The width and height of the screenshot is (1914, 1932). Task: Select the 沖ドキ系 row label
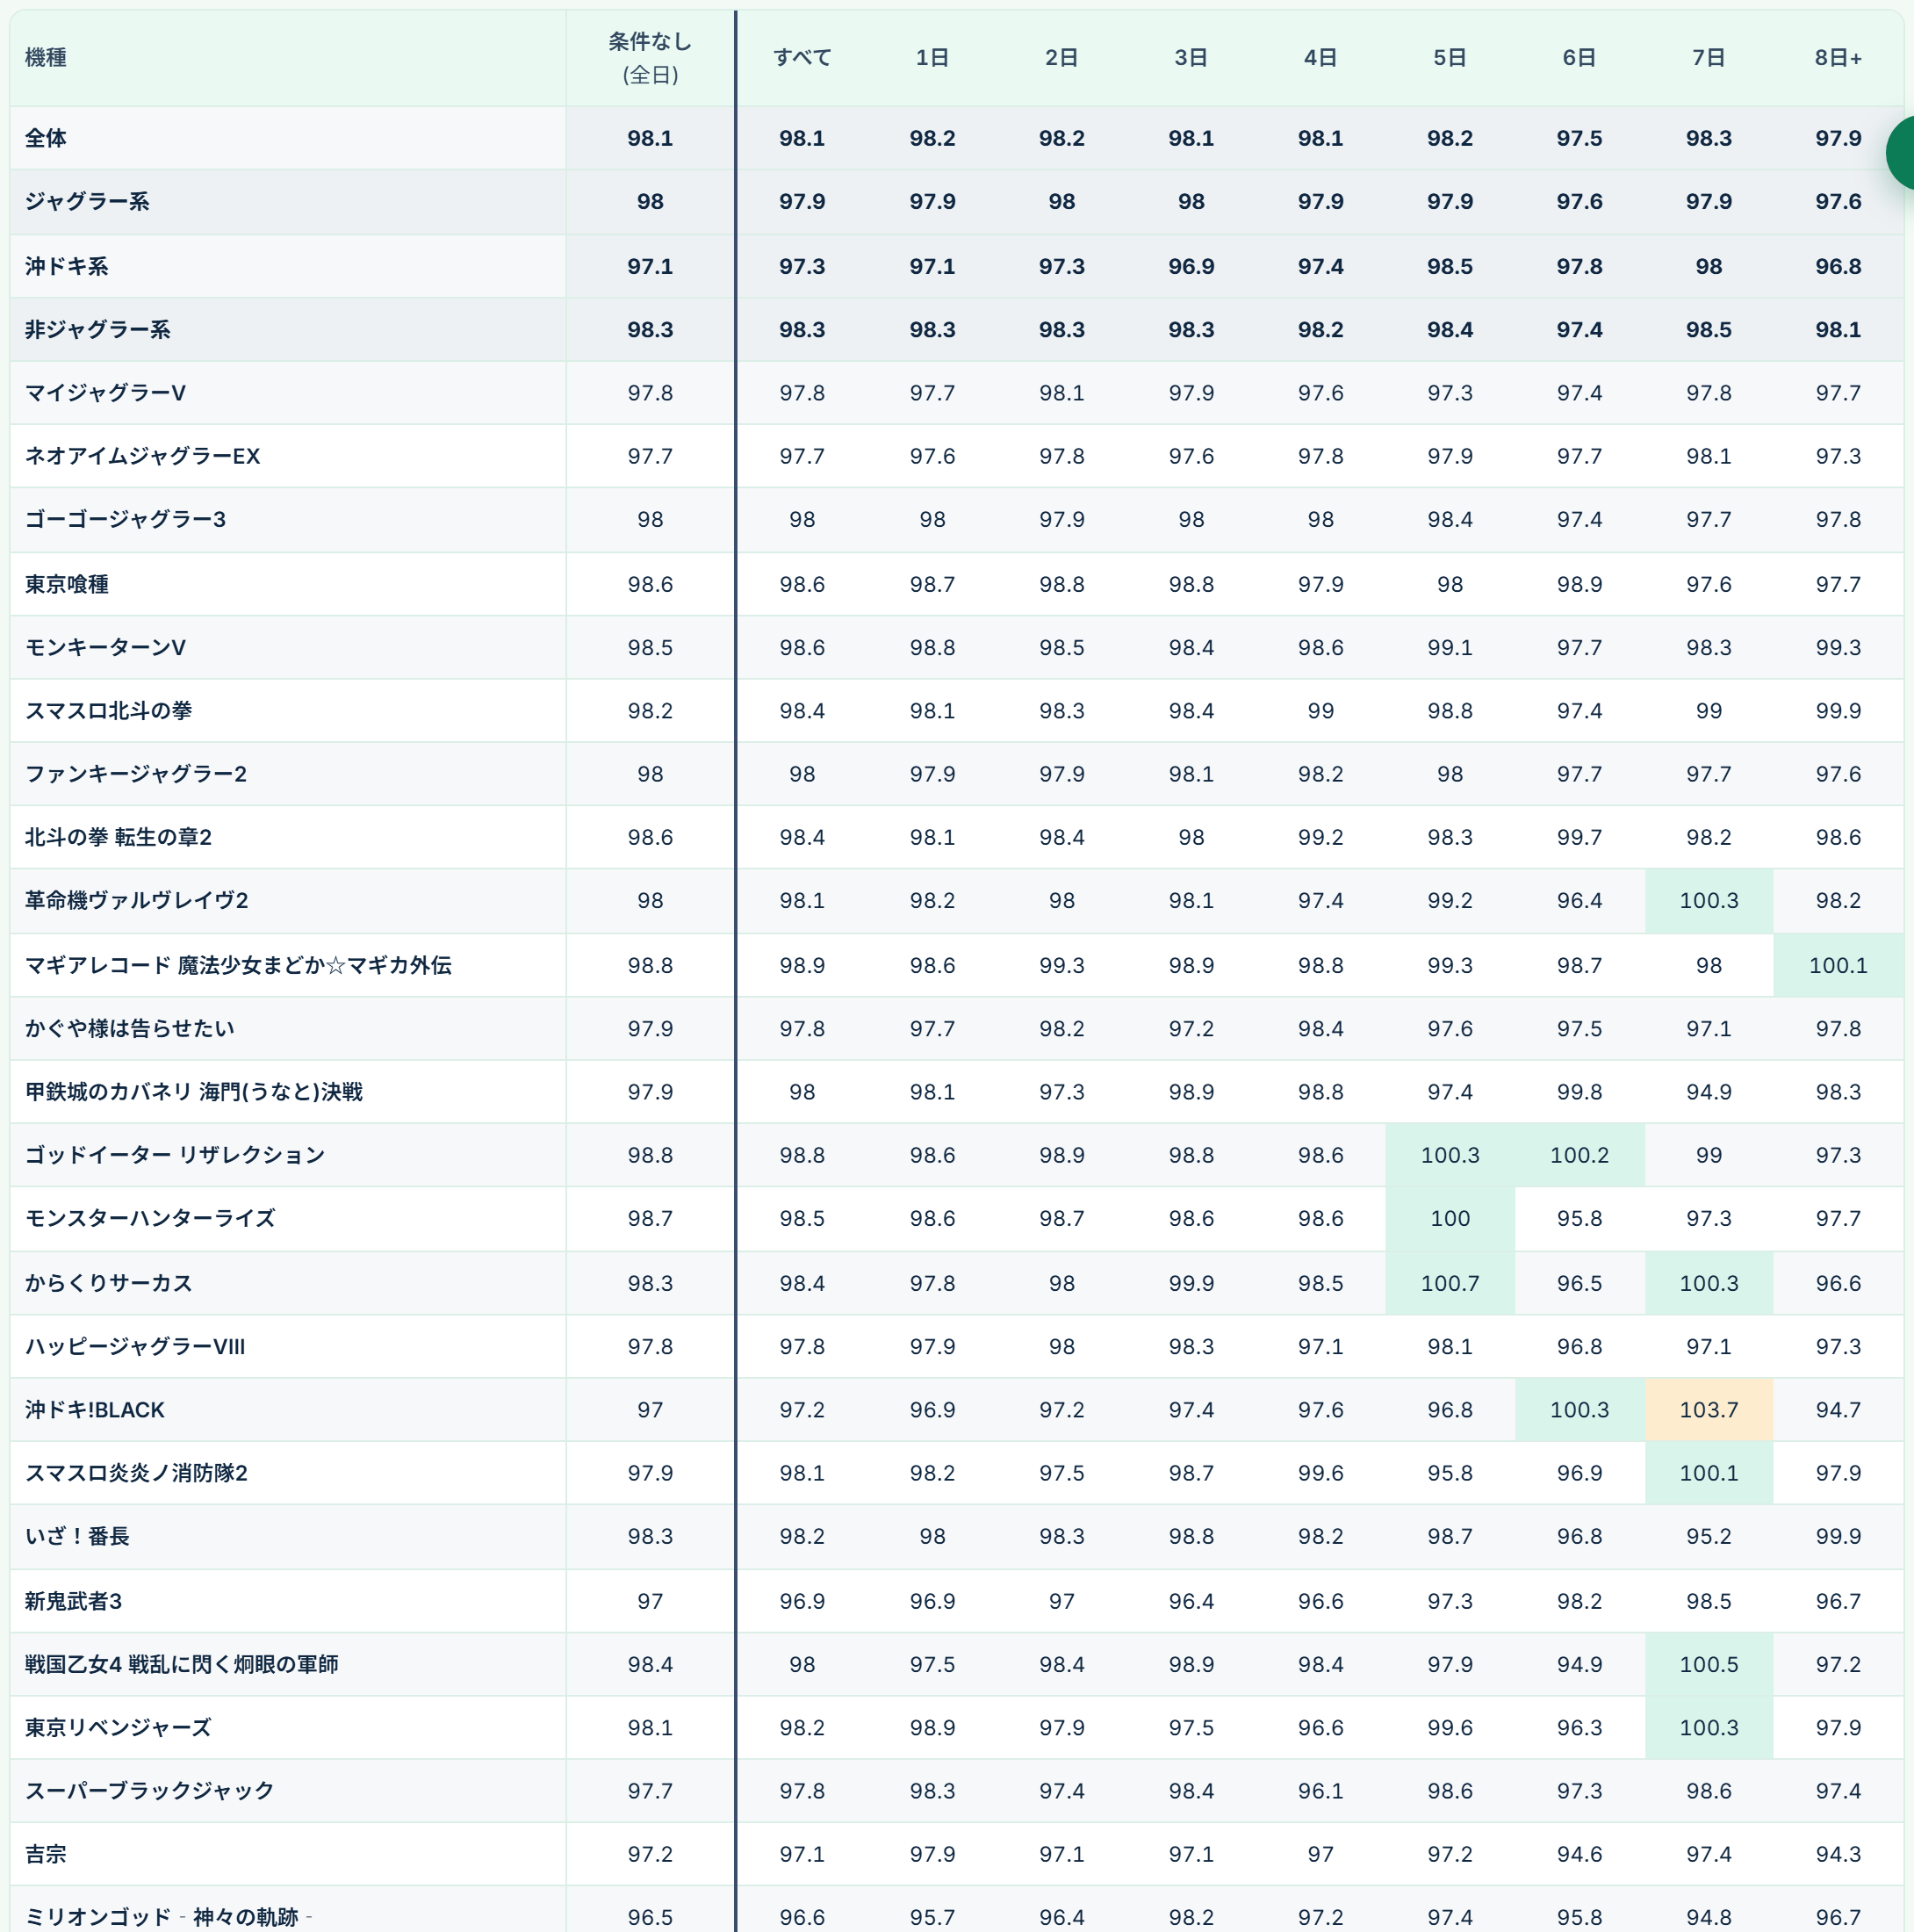pyautogui.click(x=66, y=266)
